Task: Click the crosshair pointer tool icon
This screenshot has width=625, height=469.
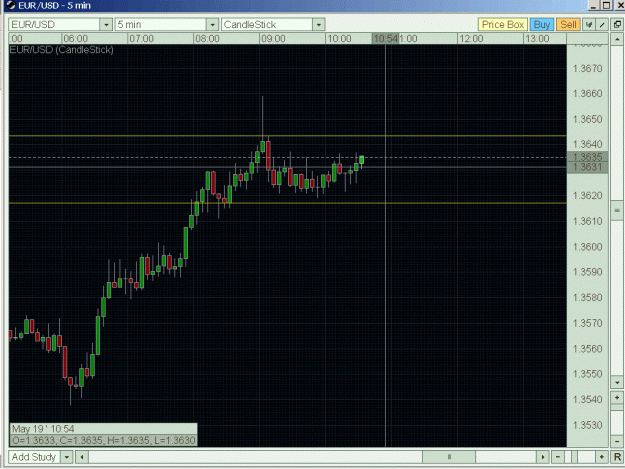Action: pyautogui.click(x=589, y=25)
